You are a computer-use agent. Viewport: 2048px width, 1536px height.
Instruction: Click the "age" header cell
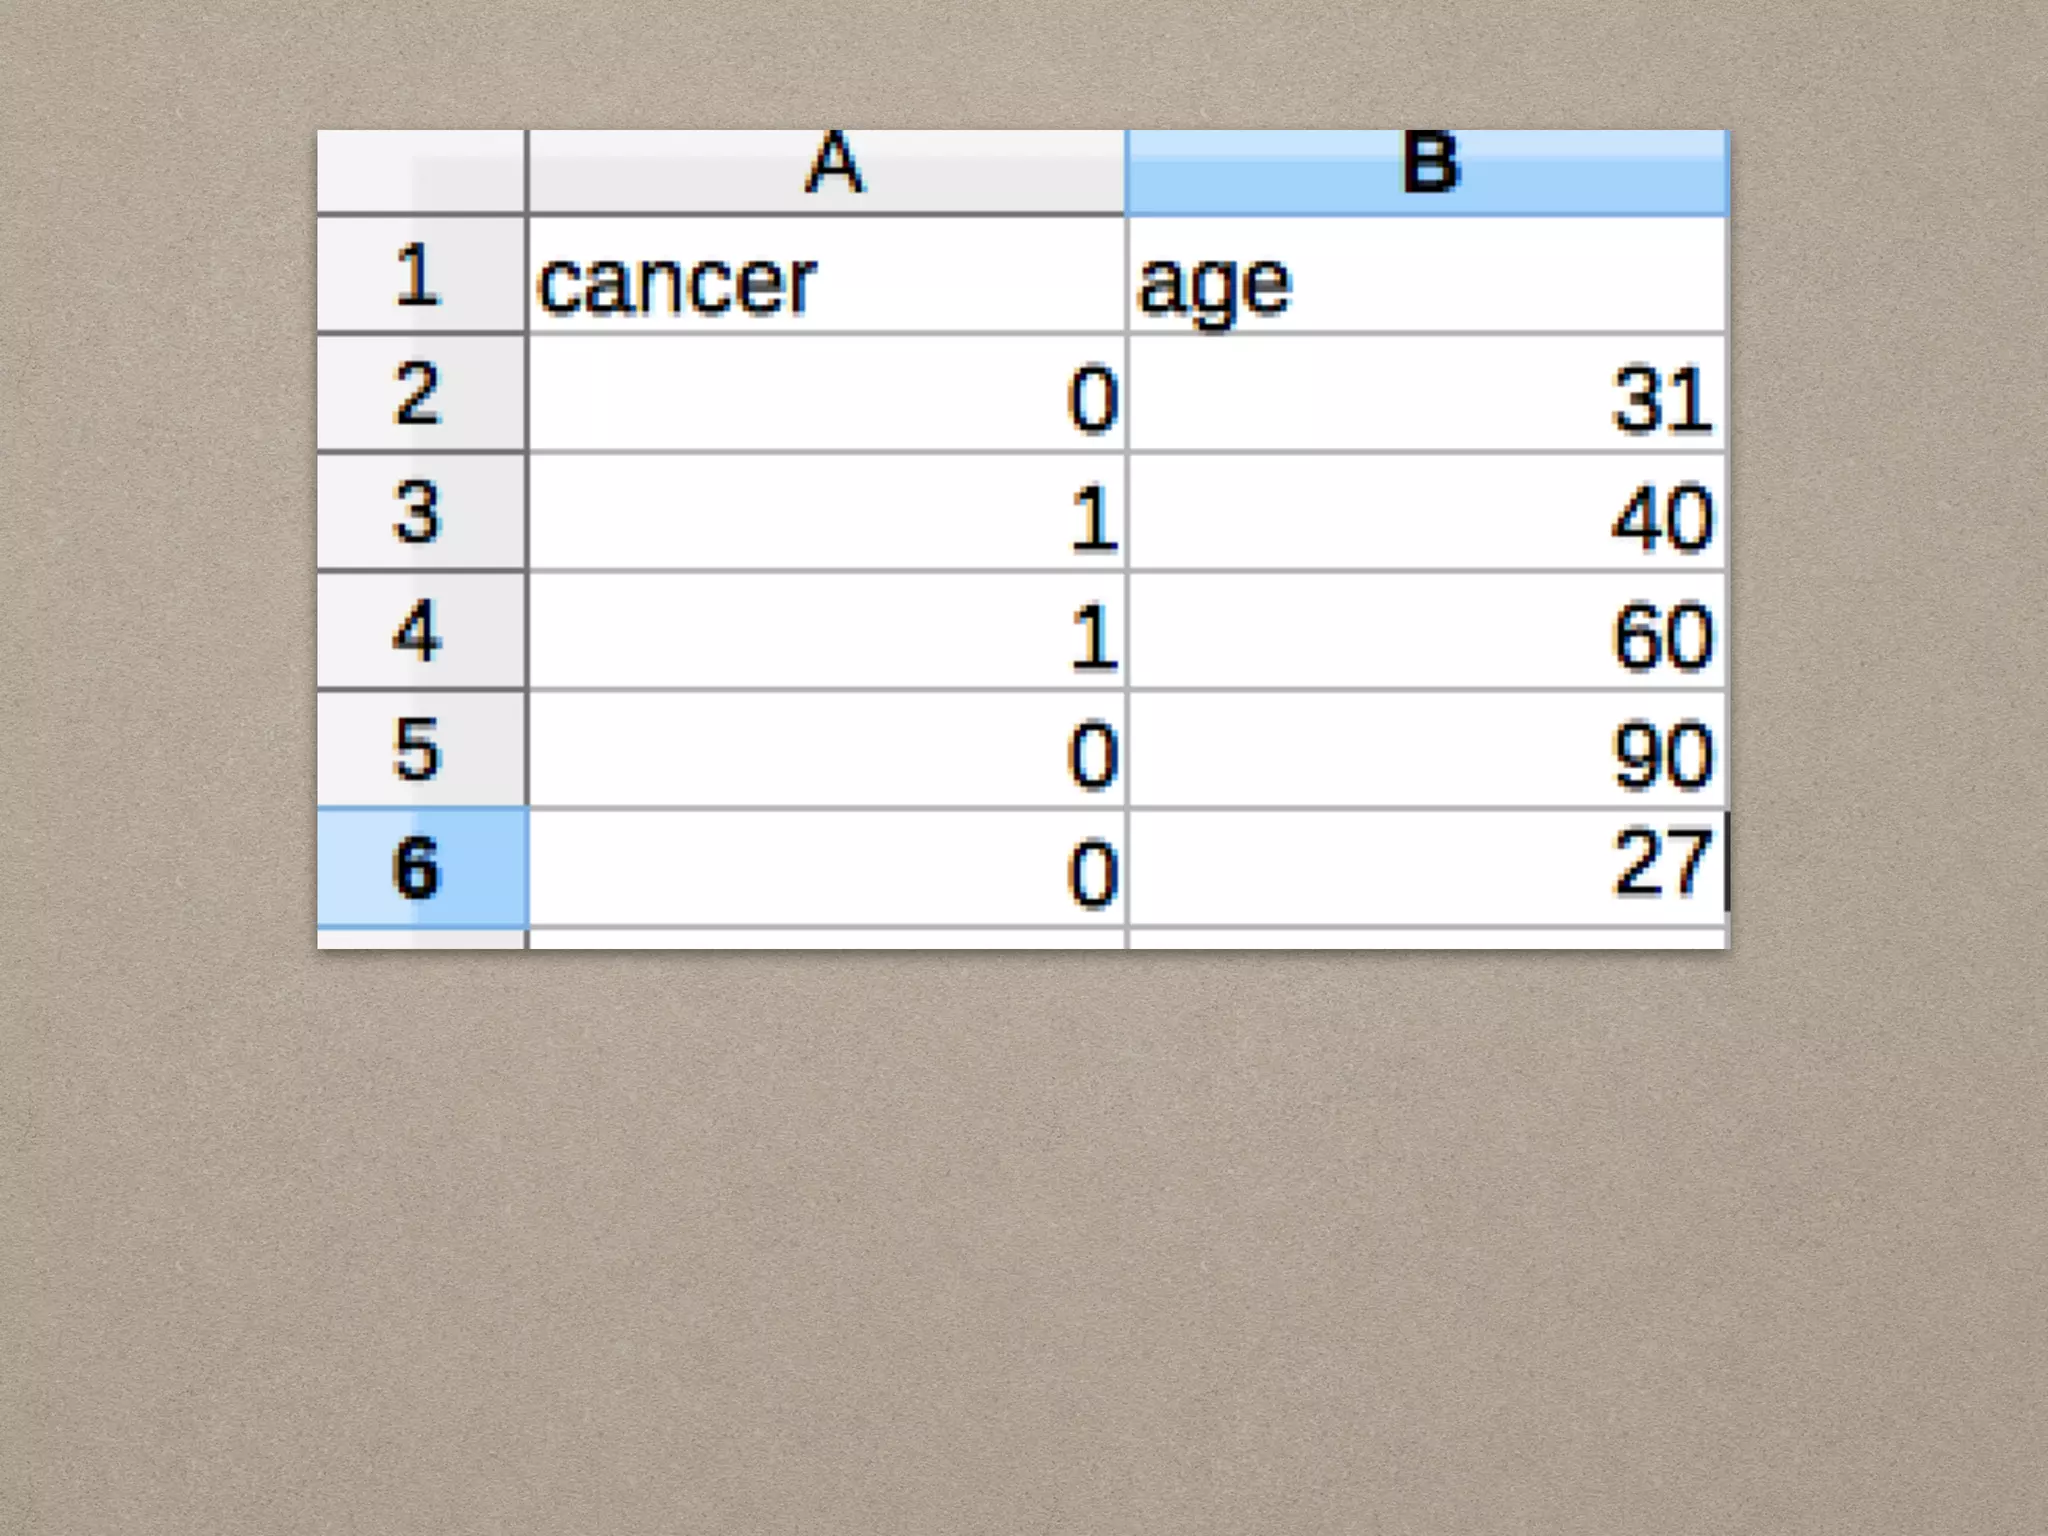pos(1427,275)
